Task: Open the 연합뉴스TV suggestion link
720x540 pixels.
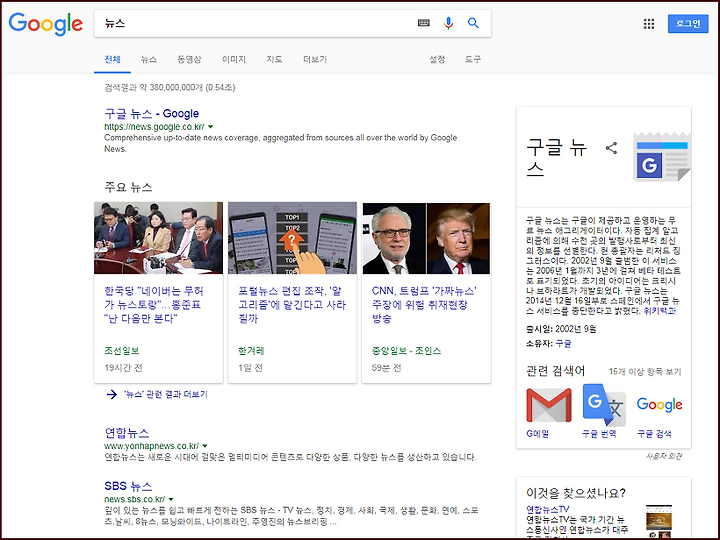Action: point(548,509)
